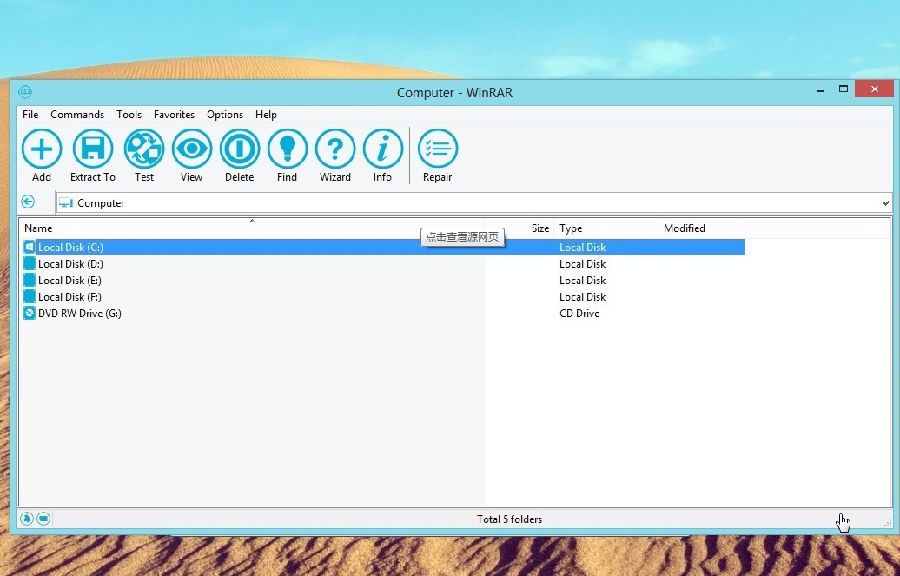Run the Test archive tool
900x576 pixels.
144,149
